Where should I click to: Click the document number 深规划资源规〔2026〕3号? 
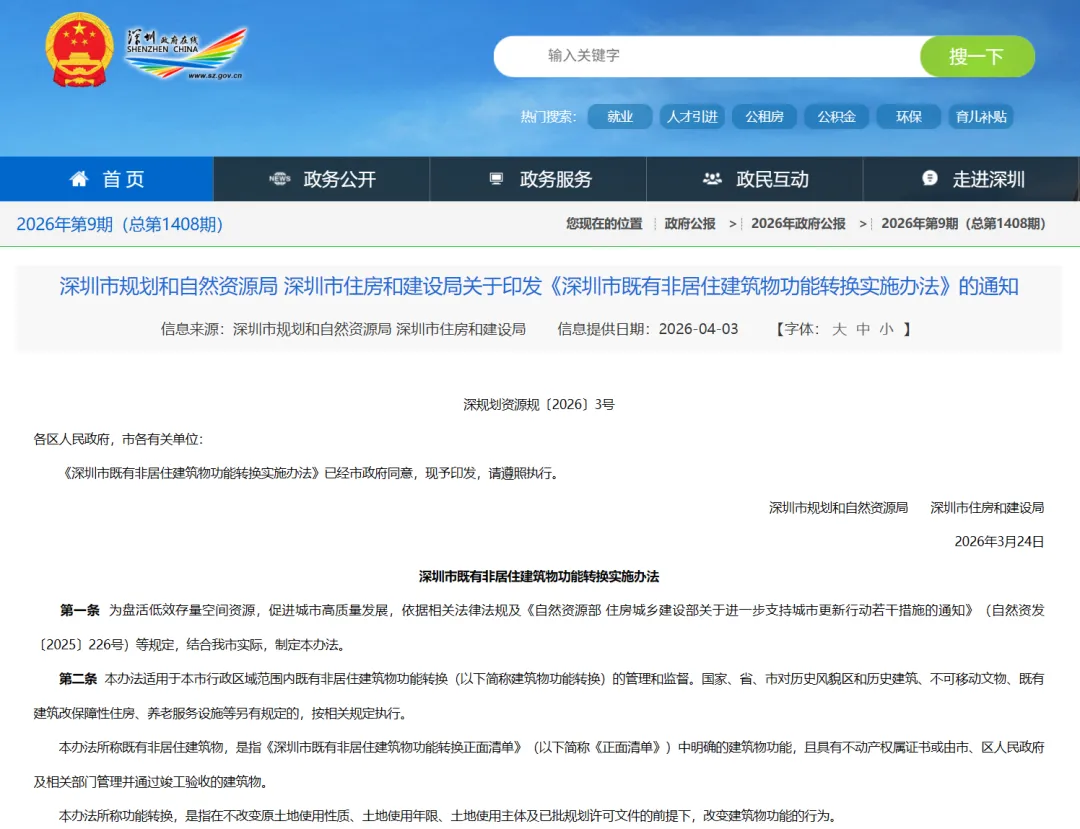539,405
